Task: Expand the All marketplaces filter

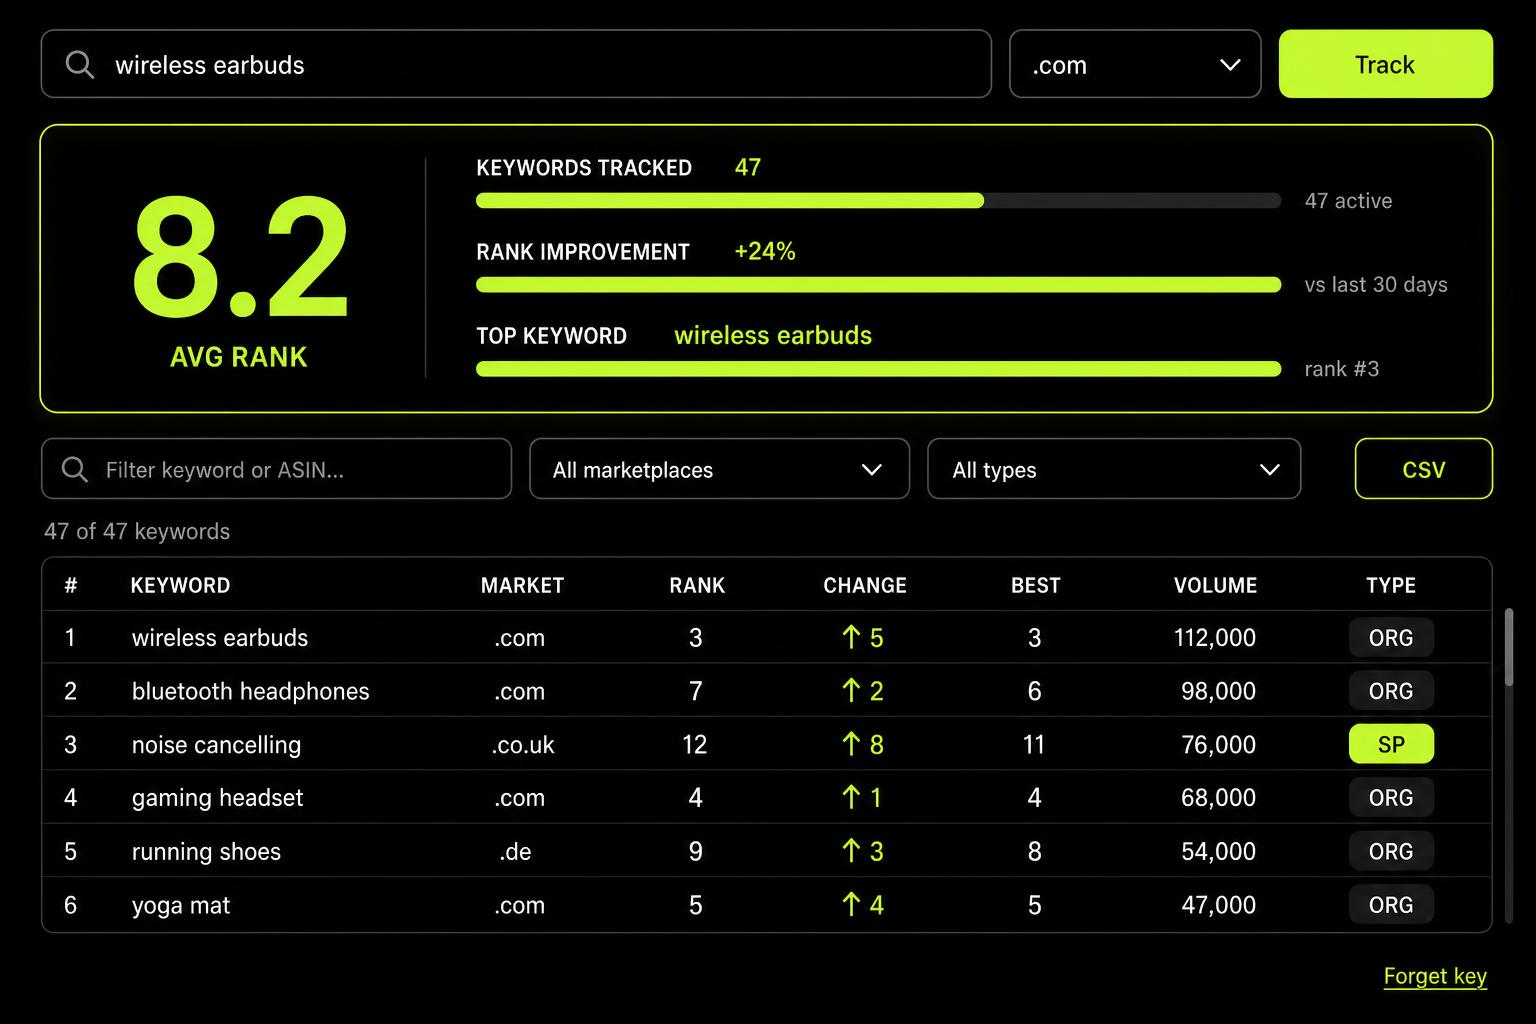Action: pos(719,469)
